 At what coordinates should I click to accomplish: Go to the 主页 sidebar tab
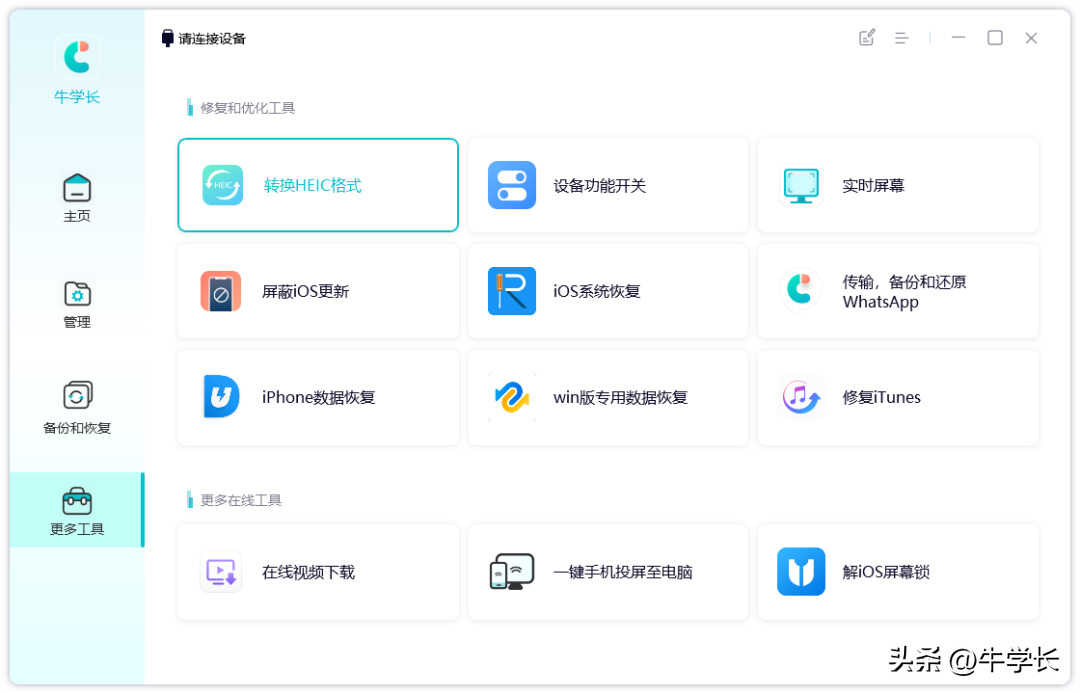[x=77, y=198]
